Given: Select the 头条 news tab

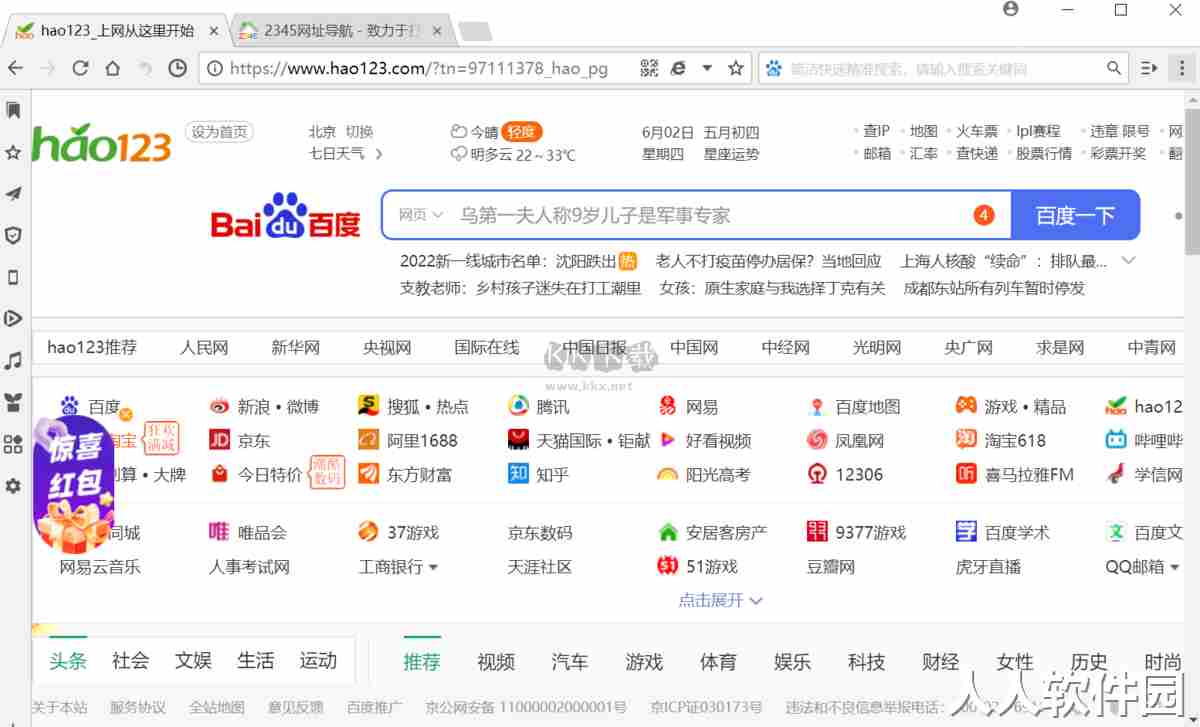Looking at the screenshot, I should (68, 660).
